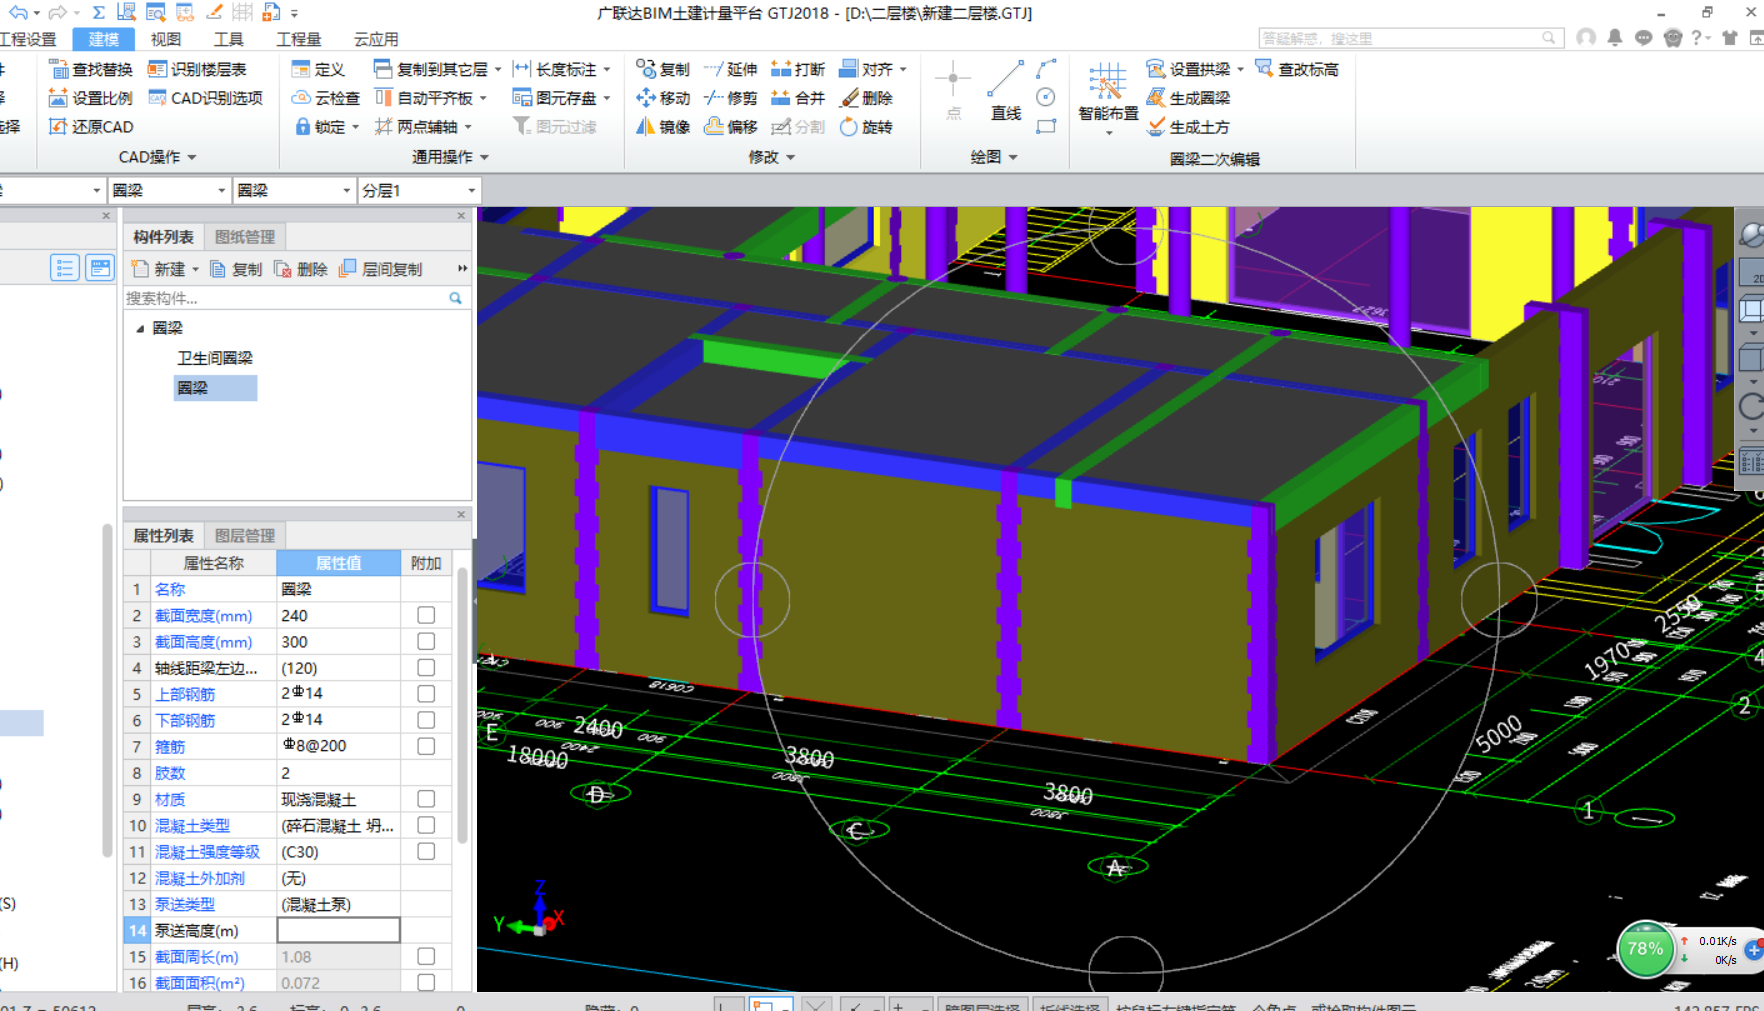Click 还原CAD tool

point(91,127)
